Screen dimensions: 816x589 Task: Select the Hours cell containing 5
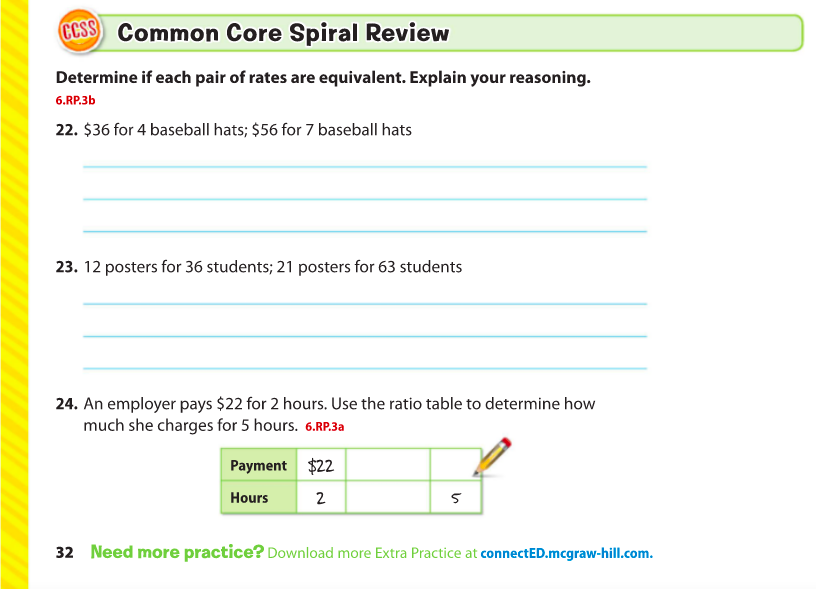[x=455, y=497]
